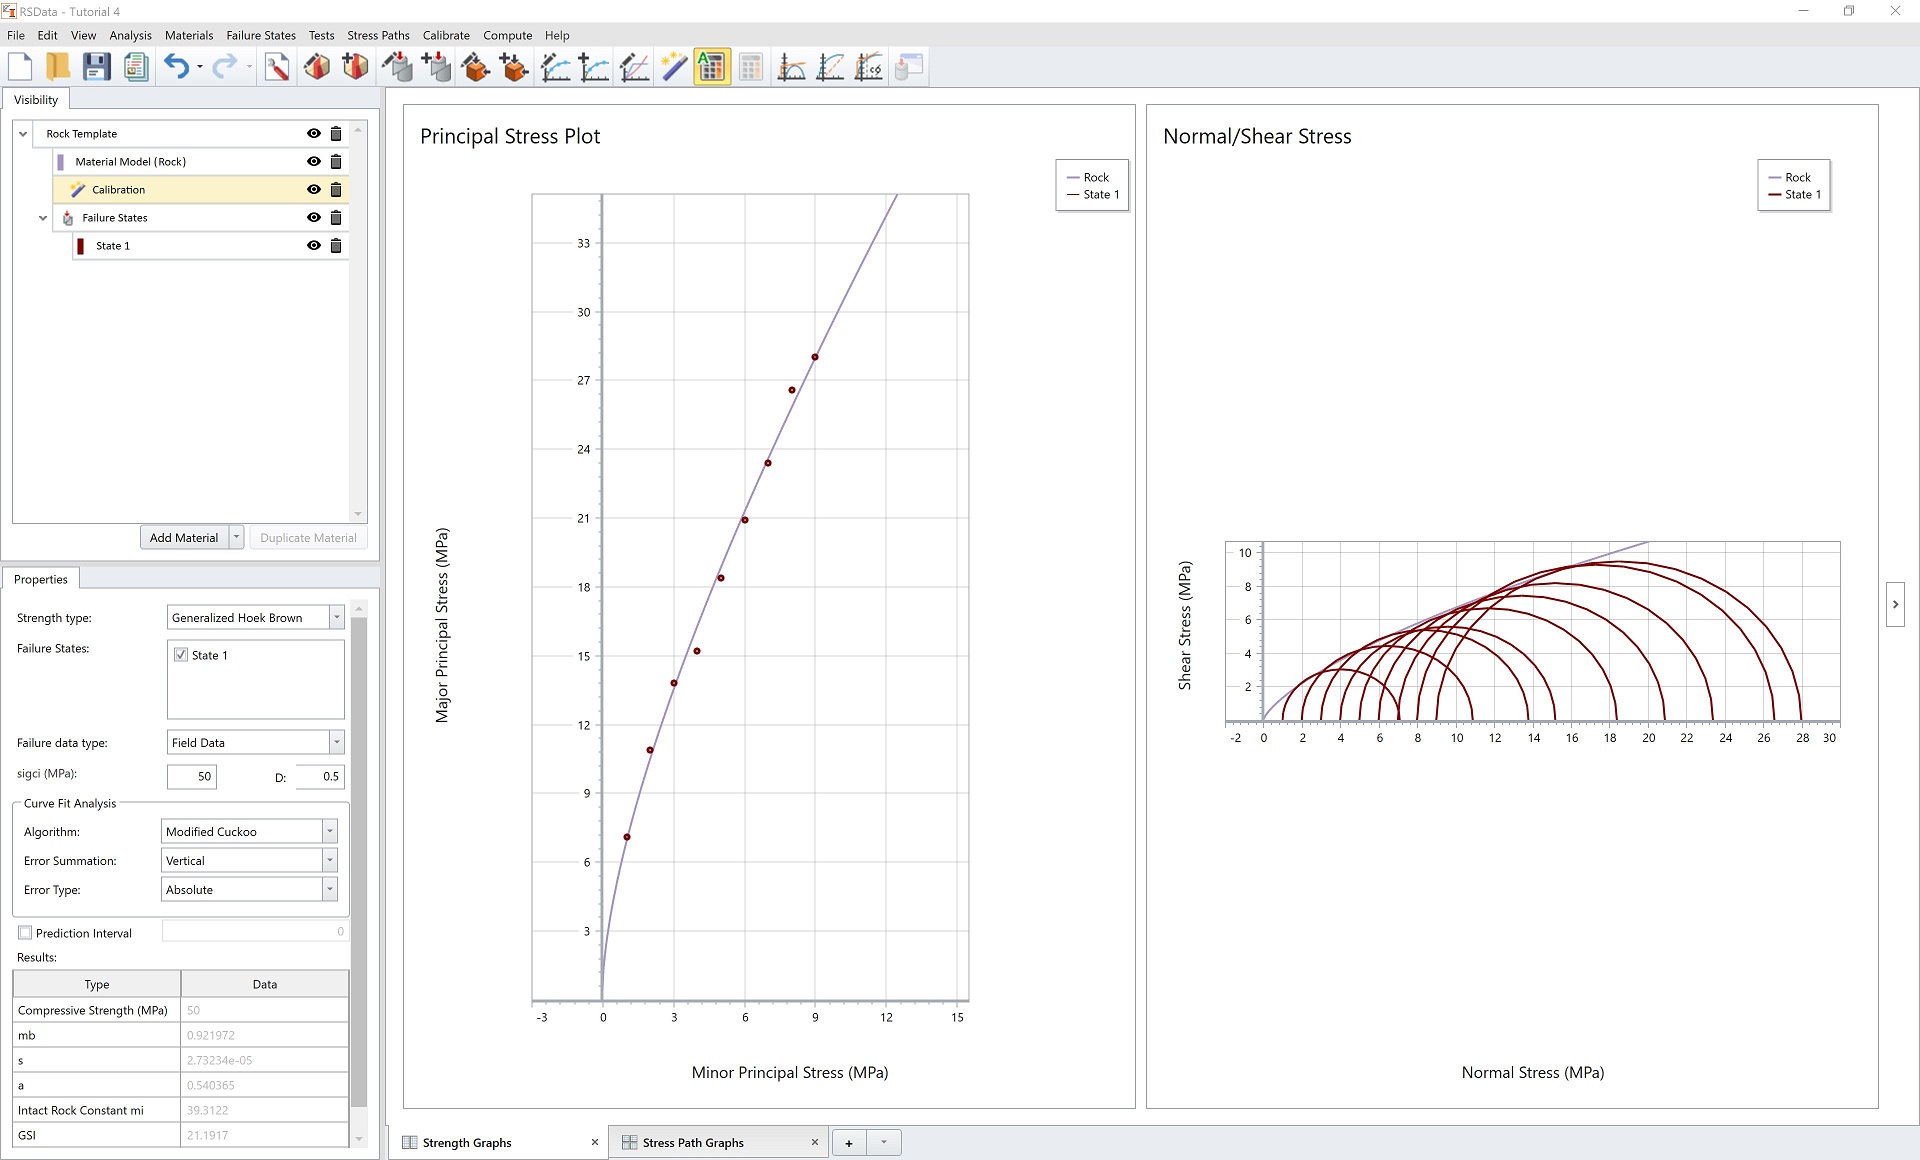Screen dimensions: 1920x1160
Task: Open the Project Settings wrench icon
Action: pyautogui.click(x=277, y=66)
